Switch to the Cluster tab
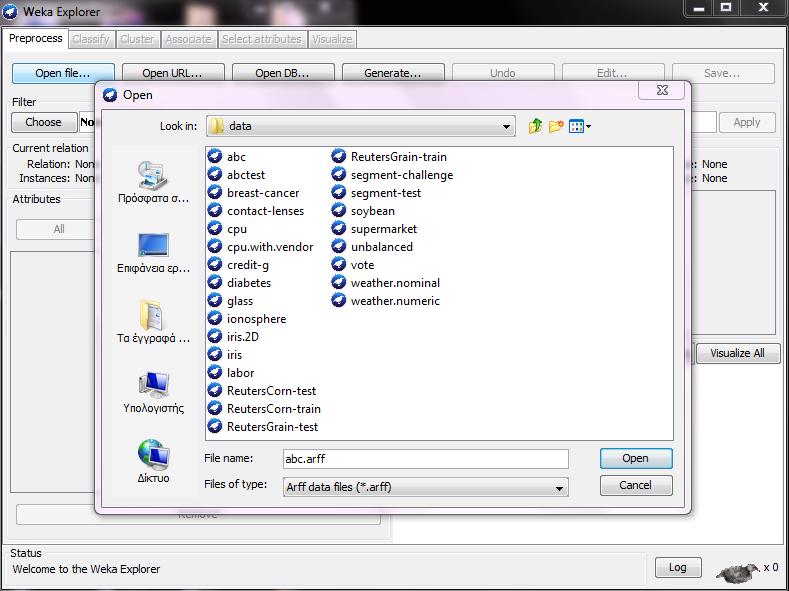This screenshot has width=789, height=591. [137, 39]
